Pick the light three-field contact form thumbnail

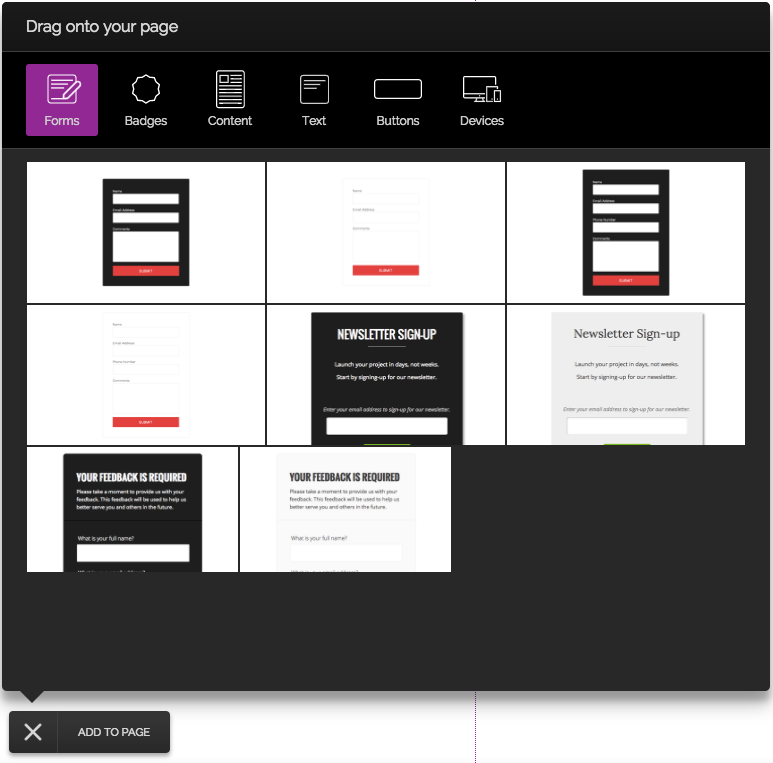point(386,232)
